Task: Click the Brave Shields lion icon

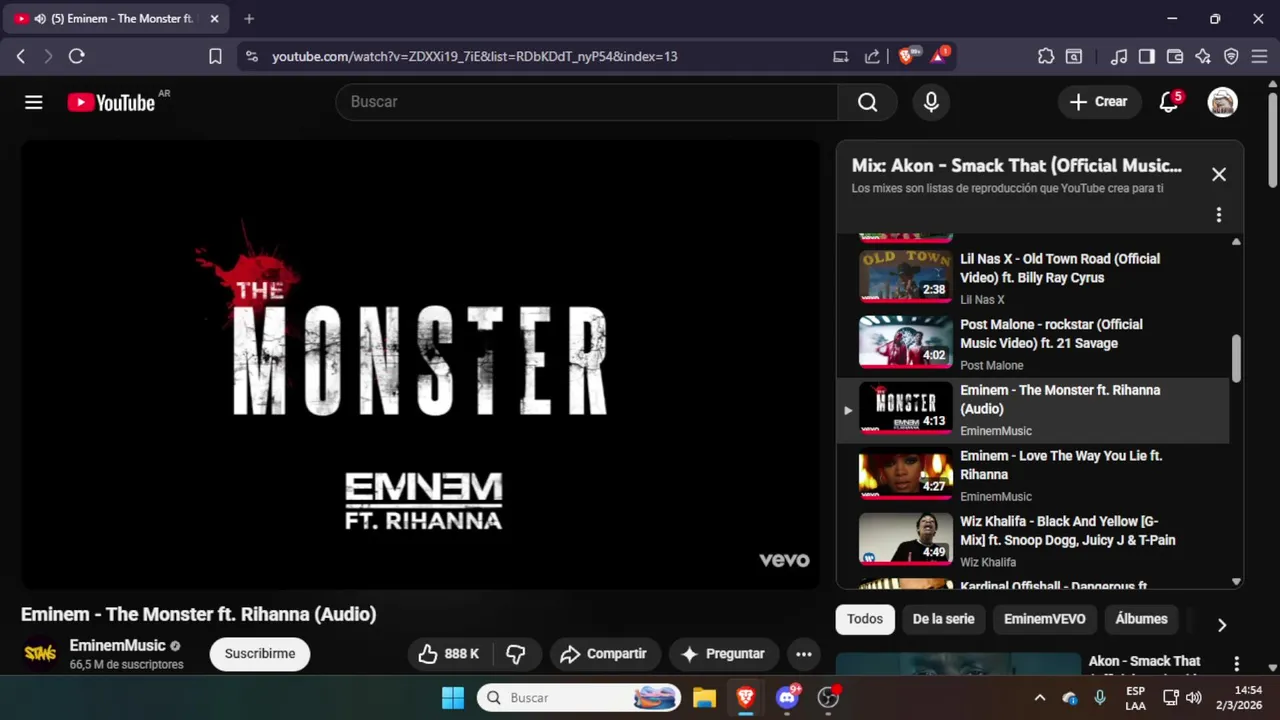Action: click(906, 56)
